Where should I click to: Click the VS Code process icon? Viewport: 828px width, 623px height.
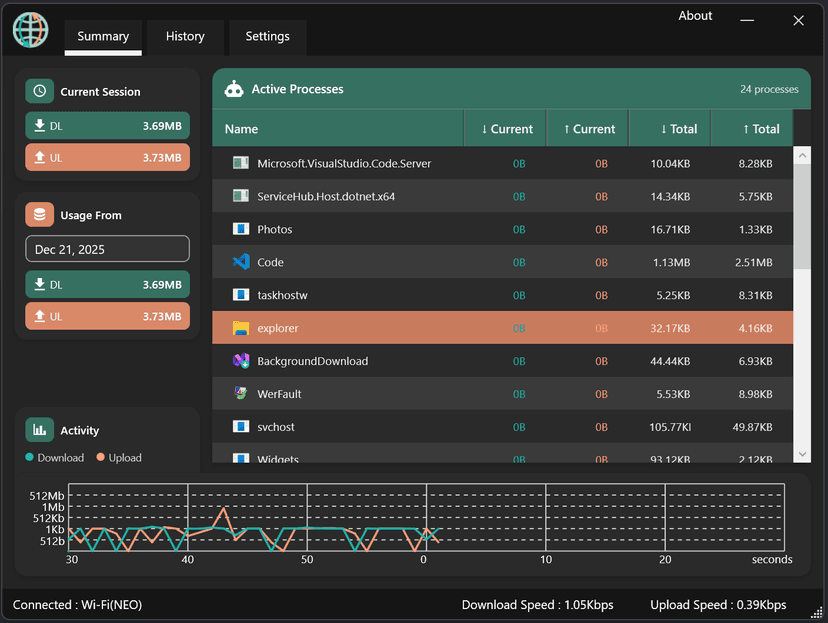[241, 262]
